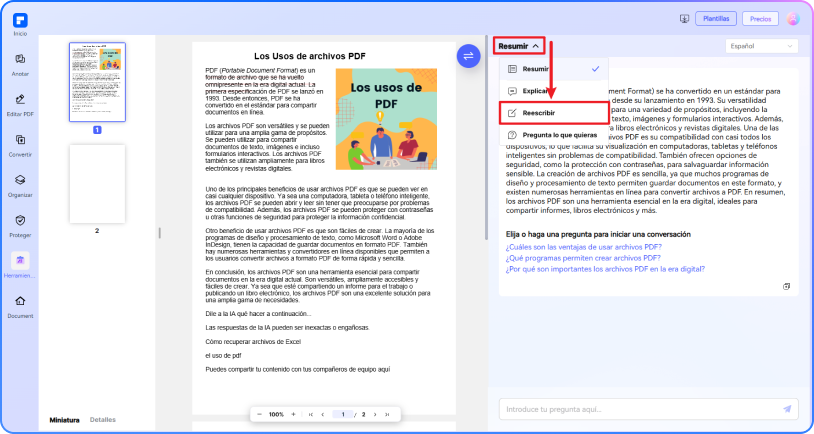Click the line Cómo recuperar archivos de Excel
The image size is (814, 434).
[253, 342]
